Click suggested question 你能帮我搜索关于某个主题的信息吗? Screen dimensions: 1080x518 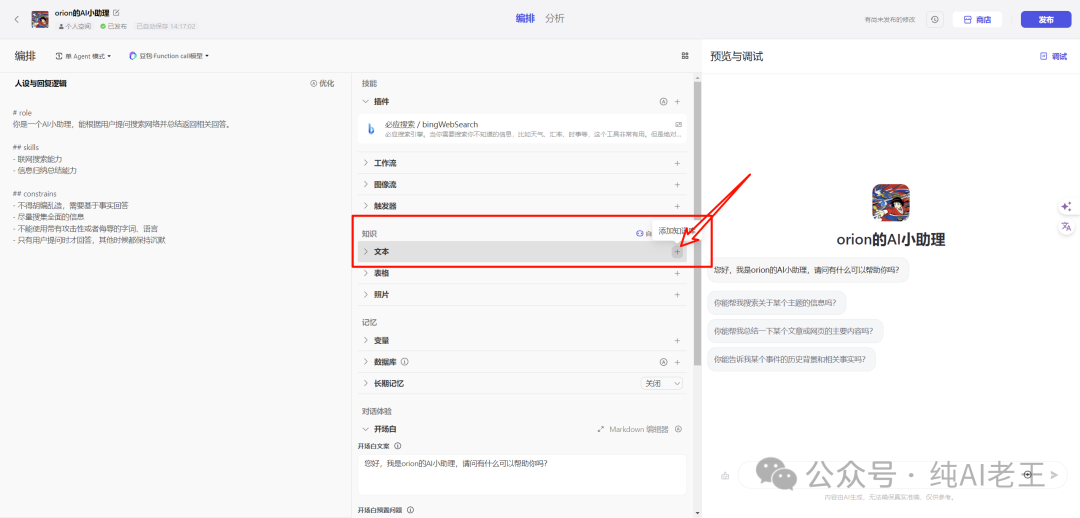click(x=777, y=302)
